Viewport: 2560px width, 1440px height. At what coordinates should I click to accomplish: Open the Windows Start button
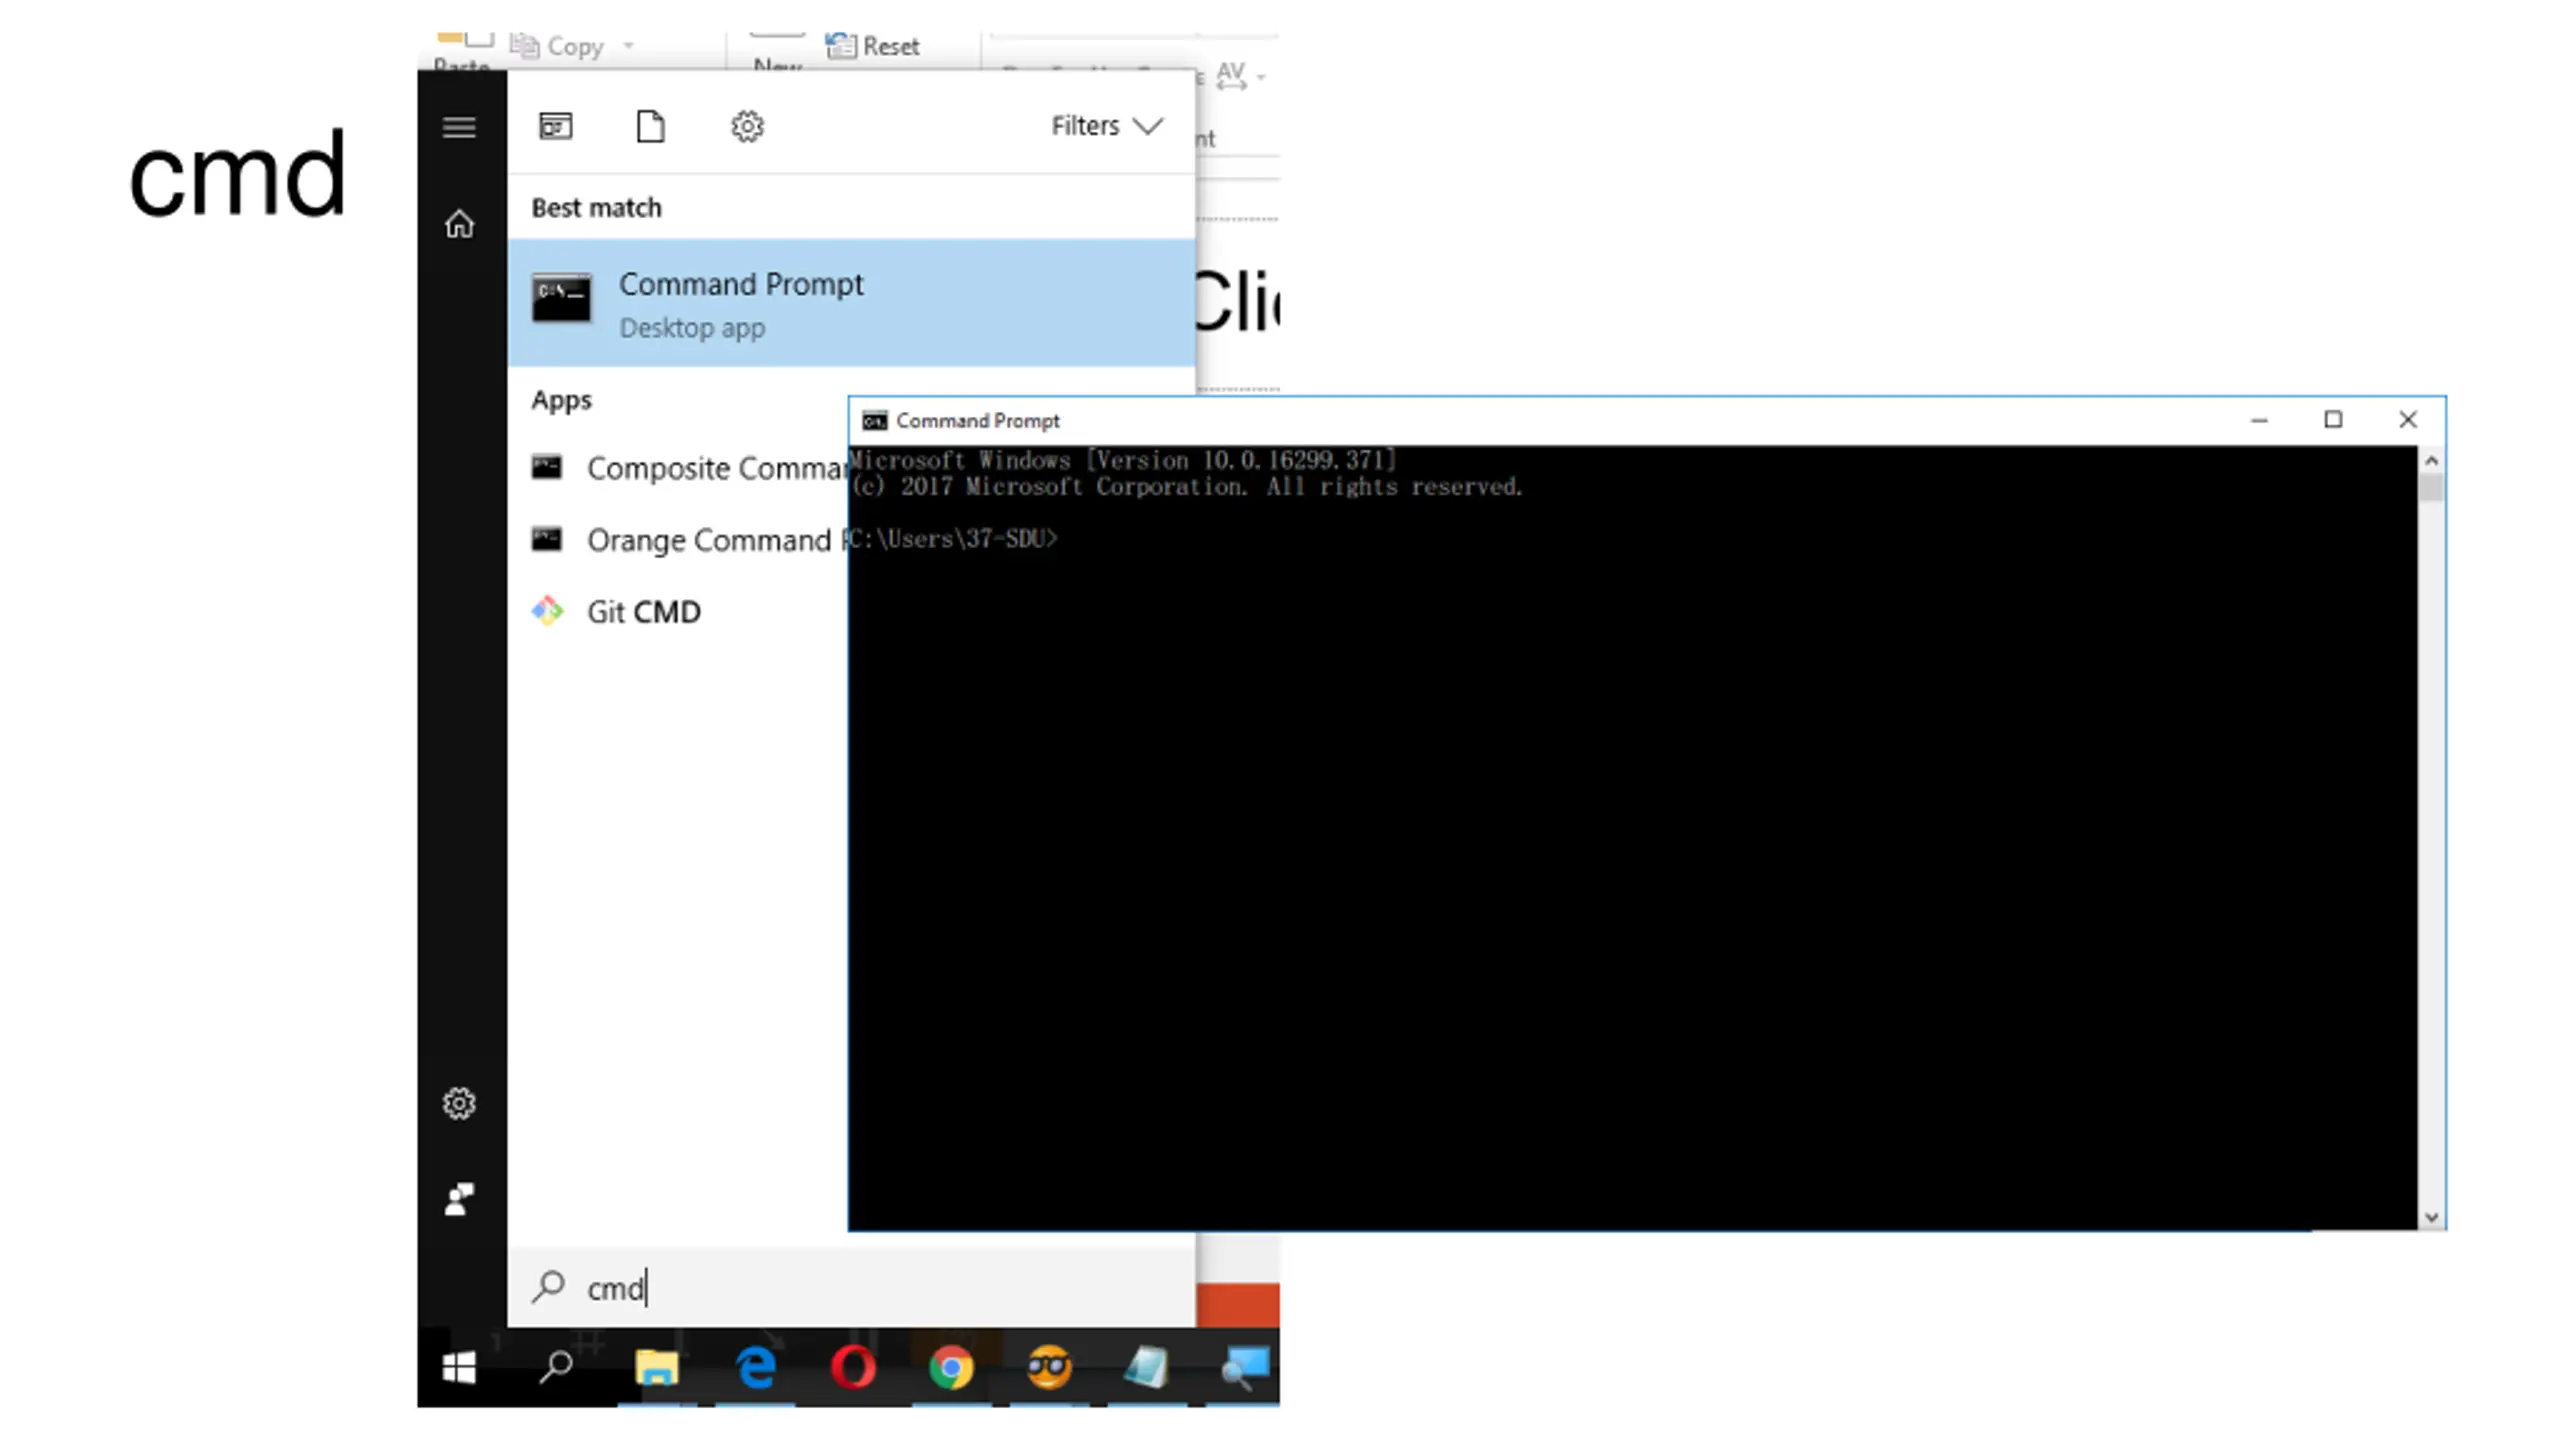click(x=459, y=1367)
